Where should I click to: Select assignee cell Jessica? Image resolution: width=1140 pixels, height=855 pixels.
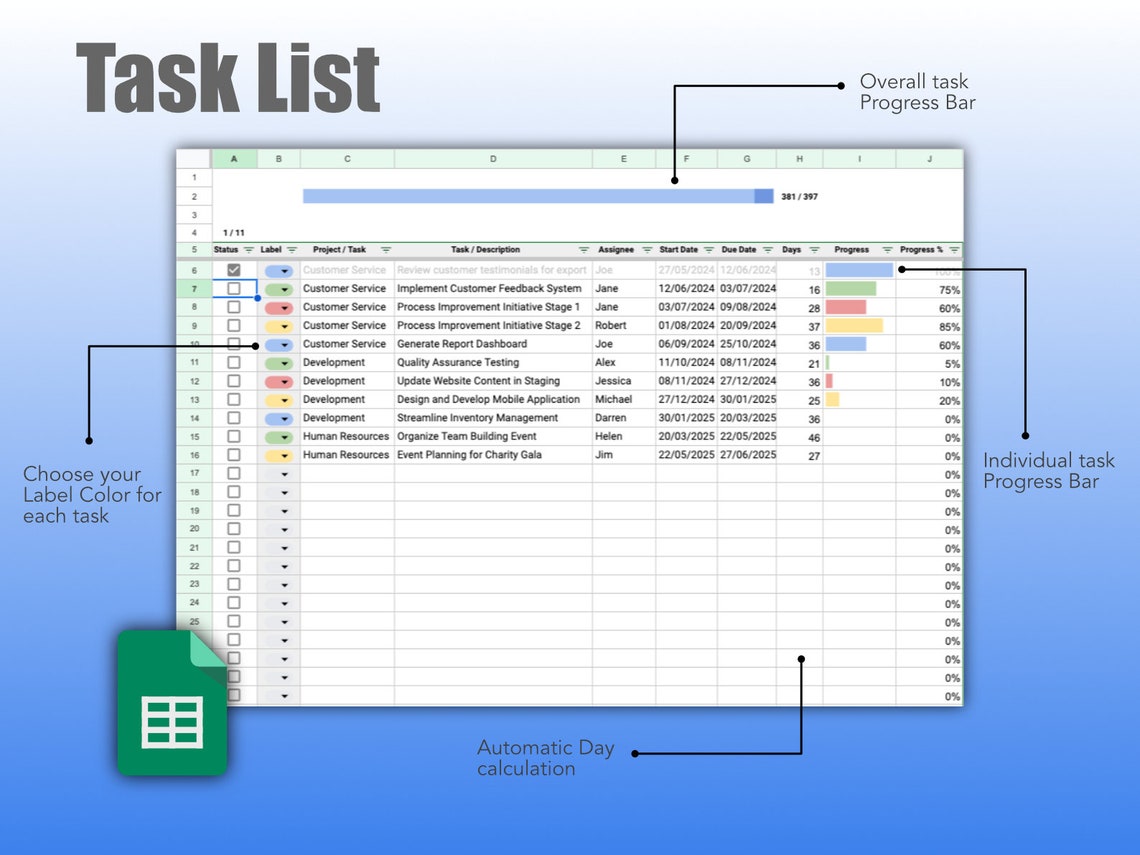click(x=624, y=381)
